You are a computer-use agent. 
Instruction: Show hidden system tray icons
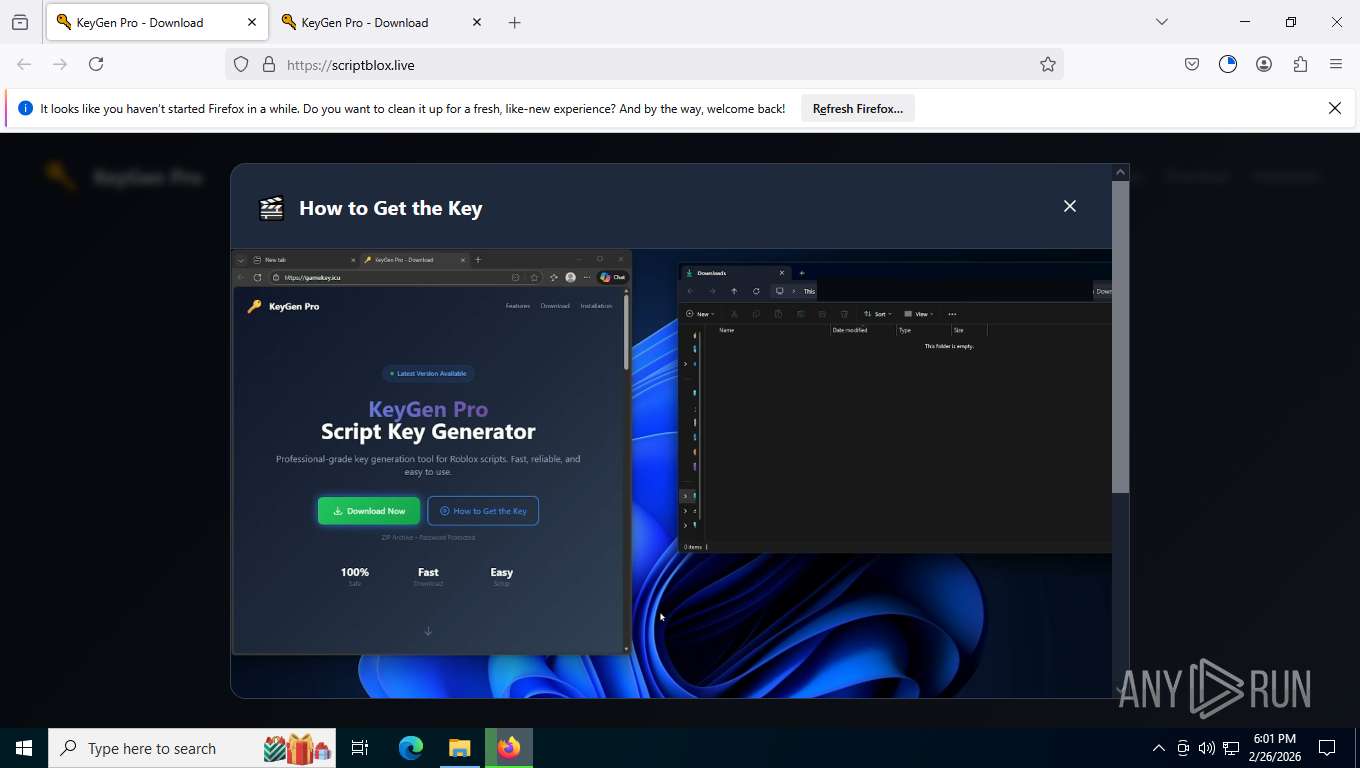[x=1158, y=748]
